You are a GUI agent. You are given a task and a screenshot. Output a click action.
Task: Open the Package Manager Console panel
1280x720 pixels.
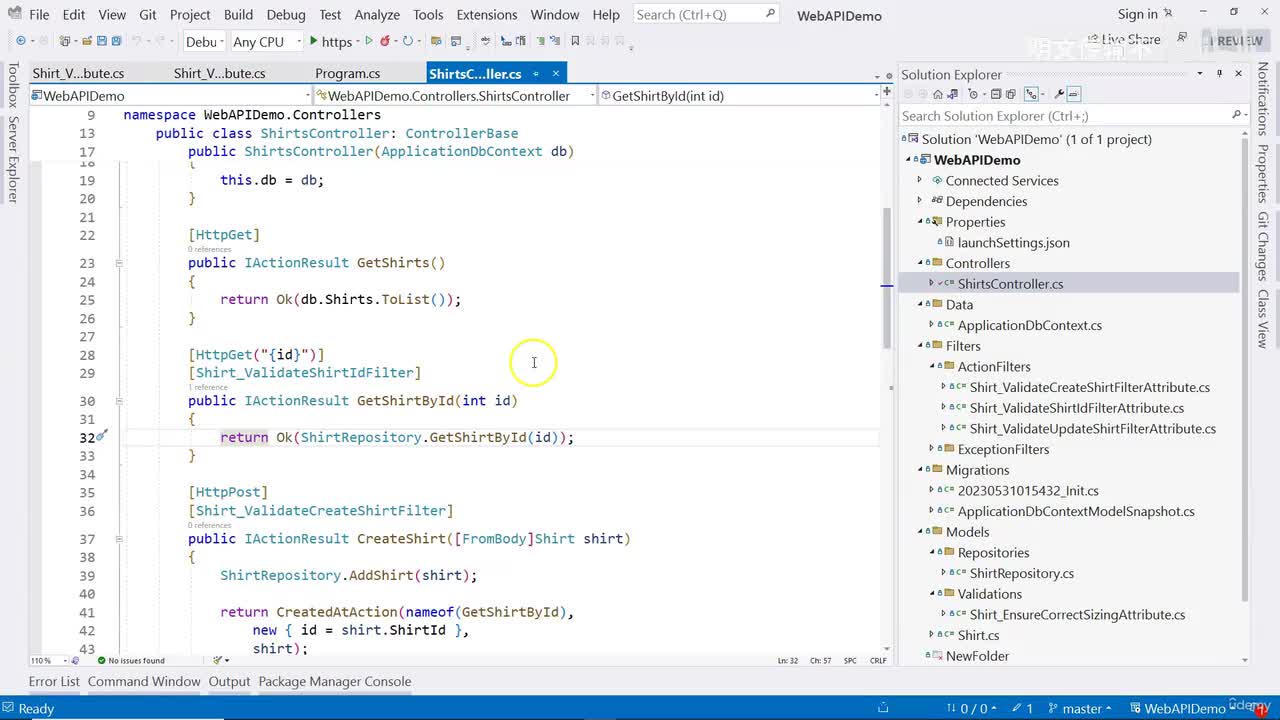pyautogui.click(x=334, y=682)
